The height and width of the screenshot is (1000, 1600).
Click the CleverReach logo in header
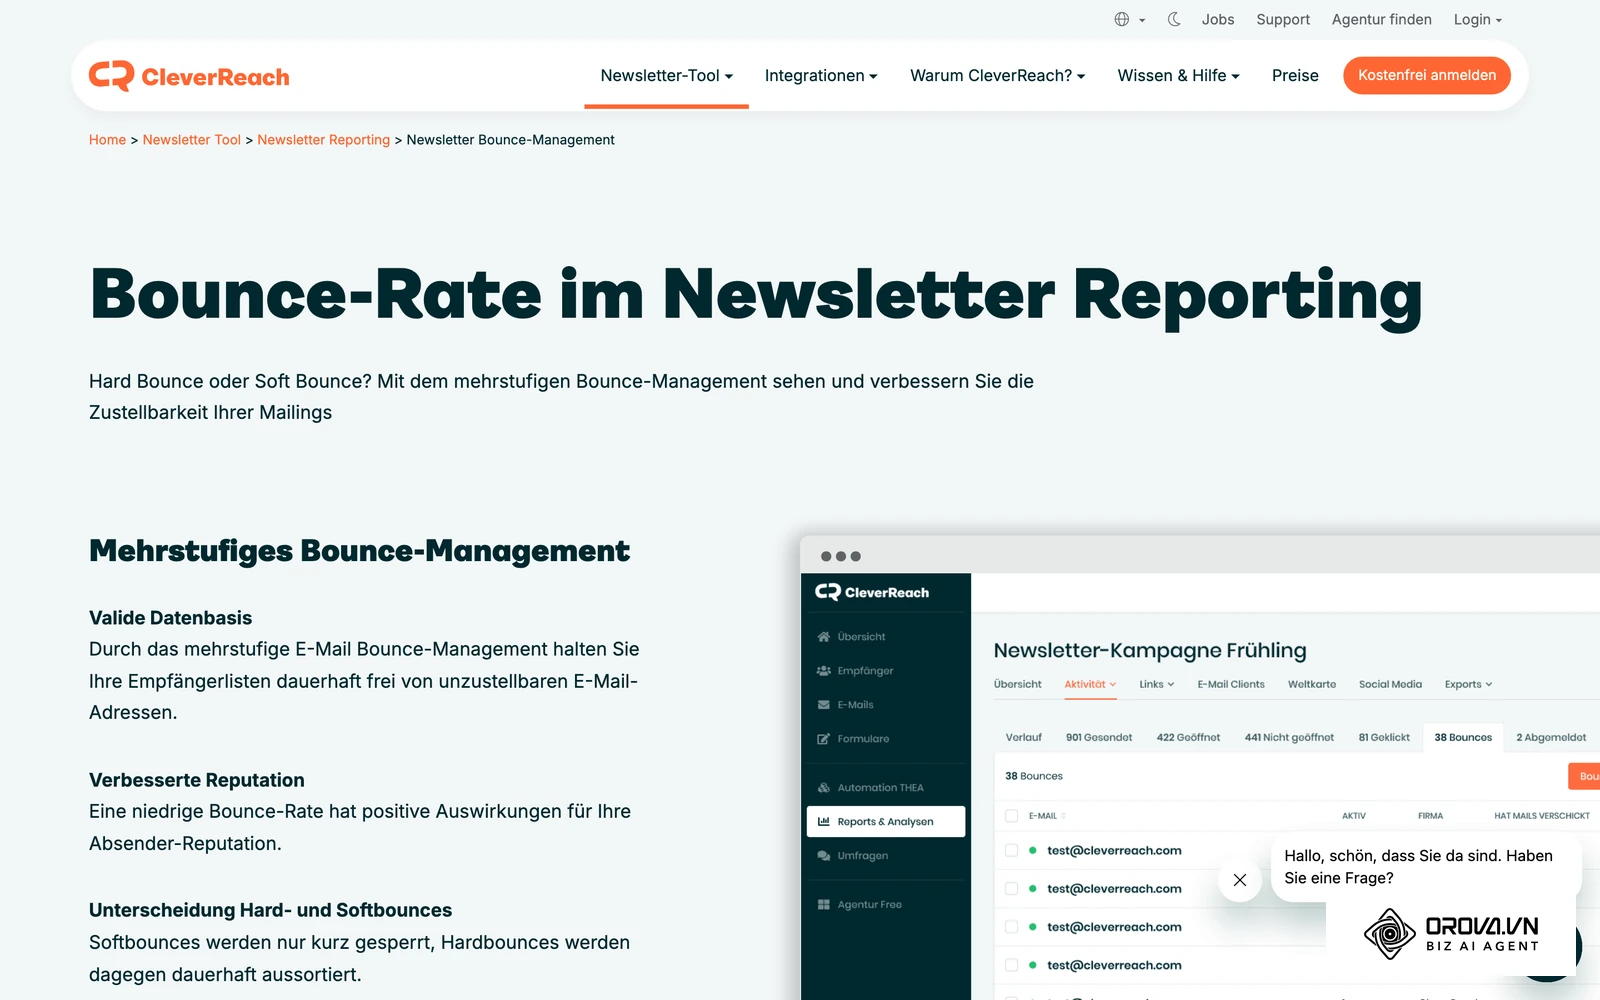tap(189, 76)
